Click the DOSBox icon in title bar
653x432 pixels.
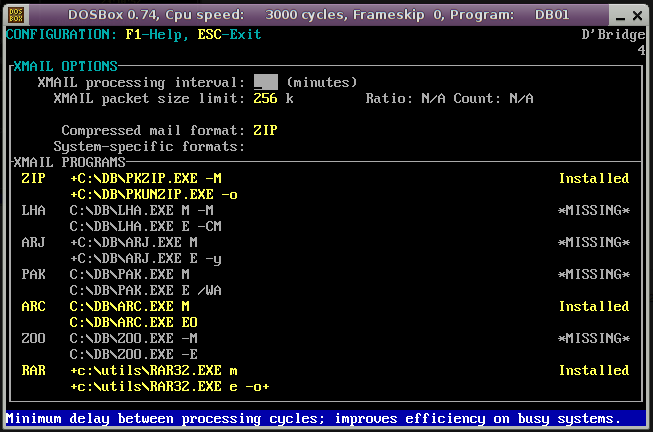click(x=15, y=13)
